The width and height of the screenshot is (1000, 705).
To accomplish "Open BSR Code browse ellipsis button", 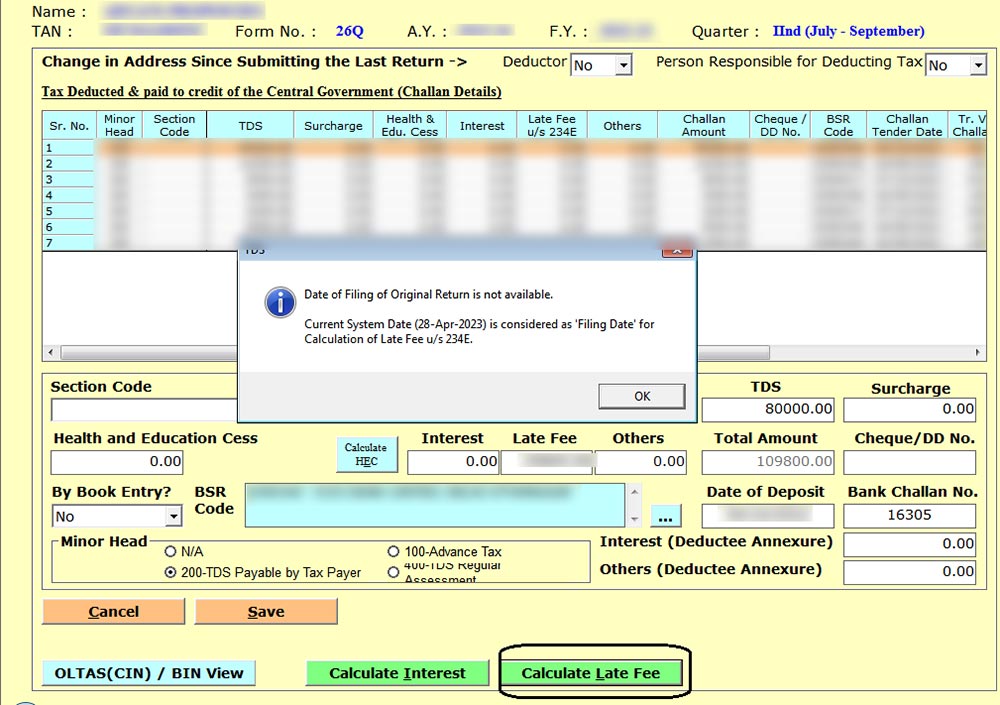I will click(666, 516).
